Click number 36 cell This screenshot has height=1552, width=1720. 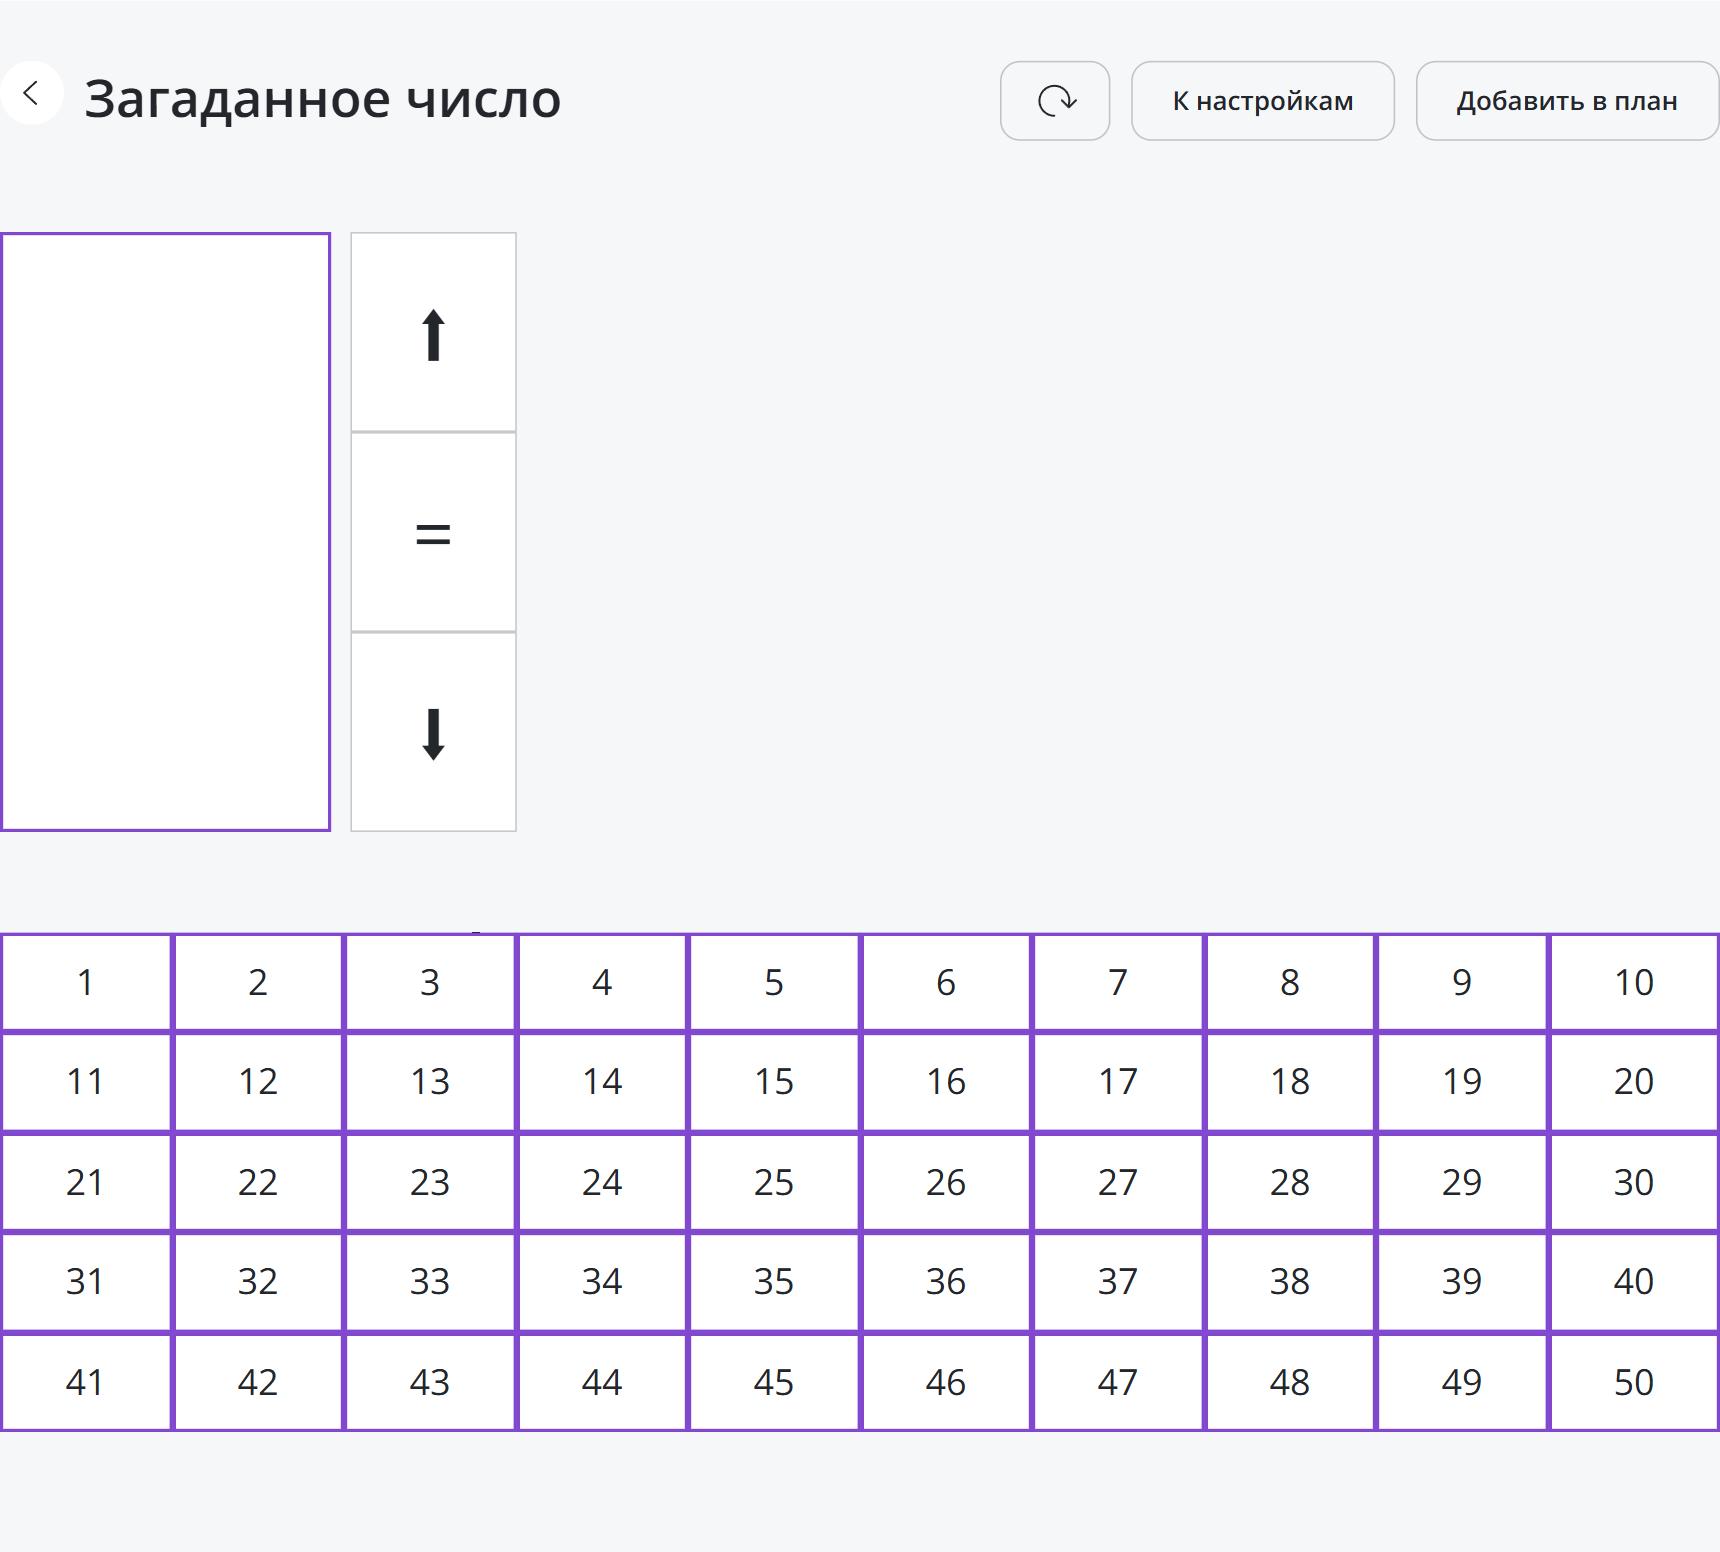(x=946, y=1282)
